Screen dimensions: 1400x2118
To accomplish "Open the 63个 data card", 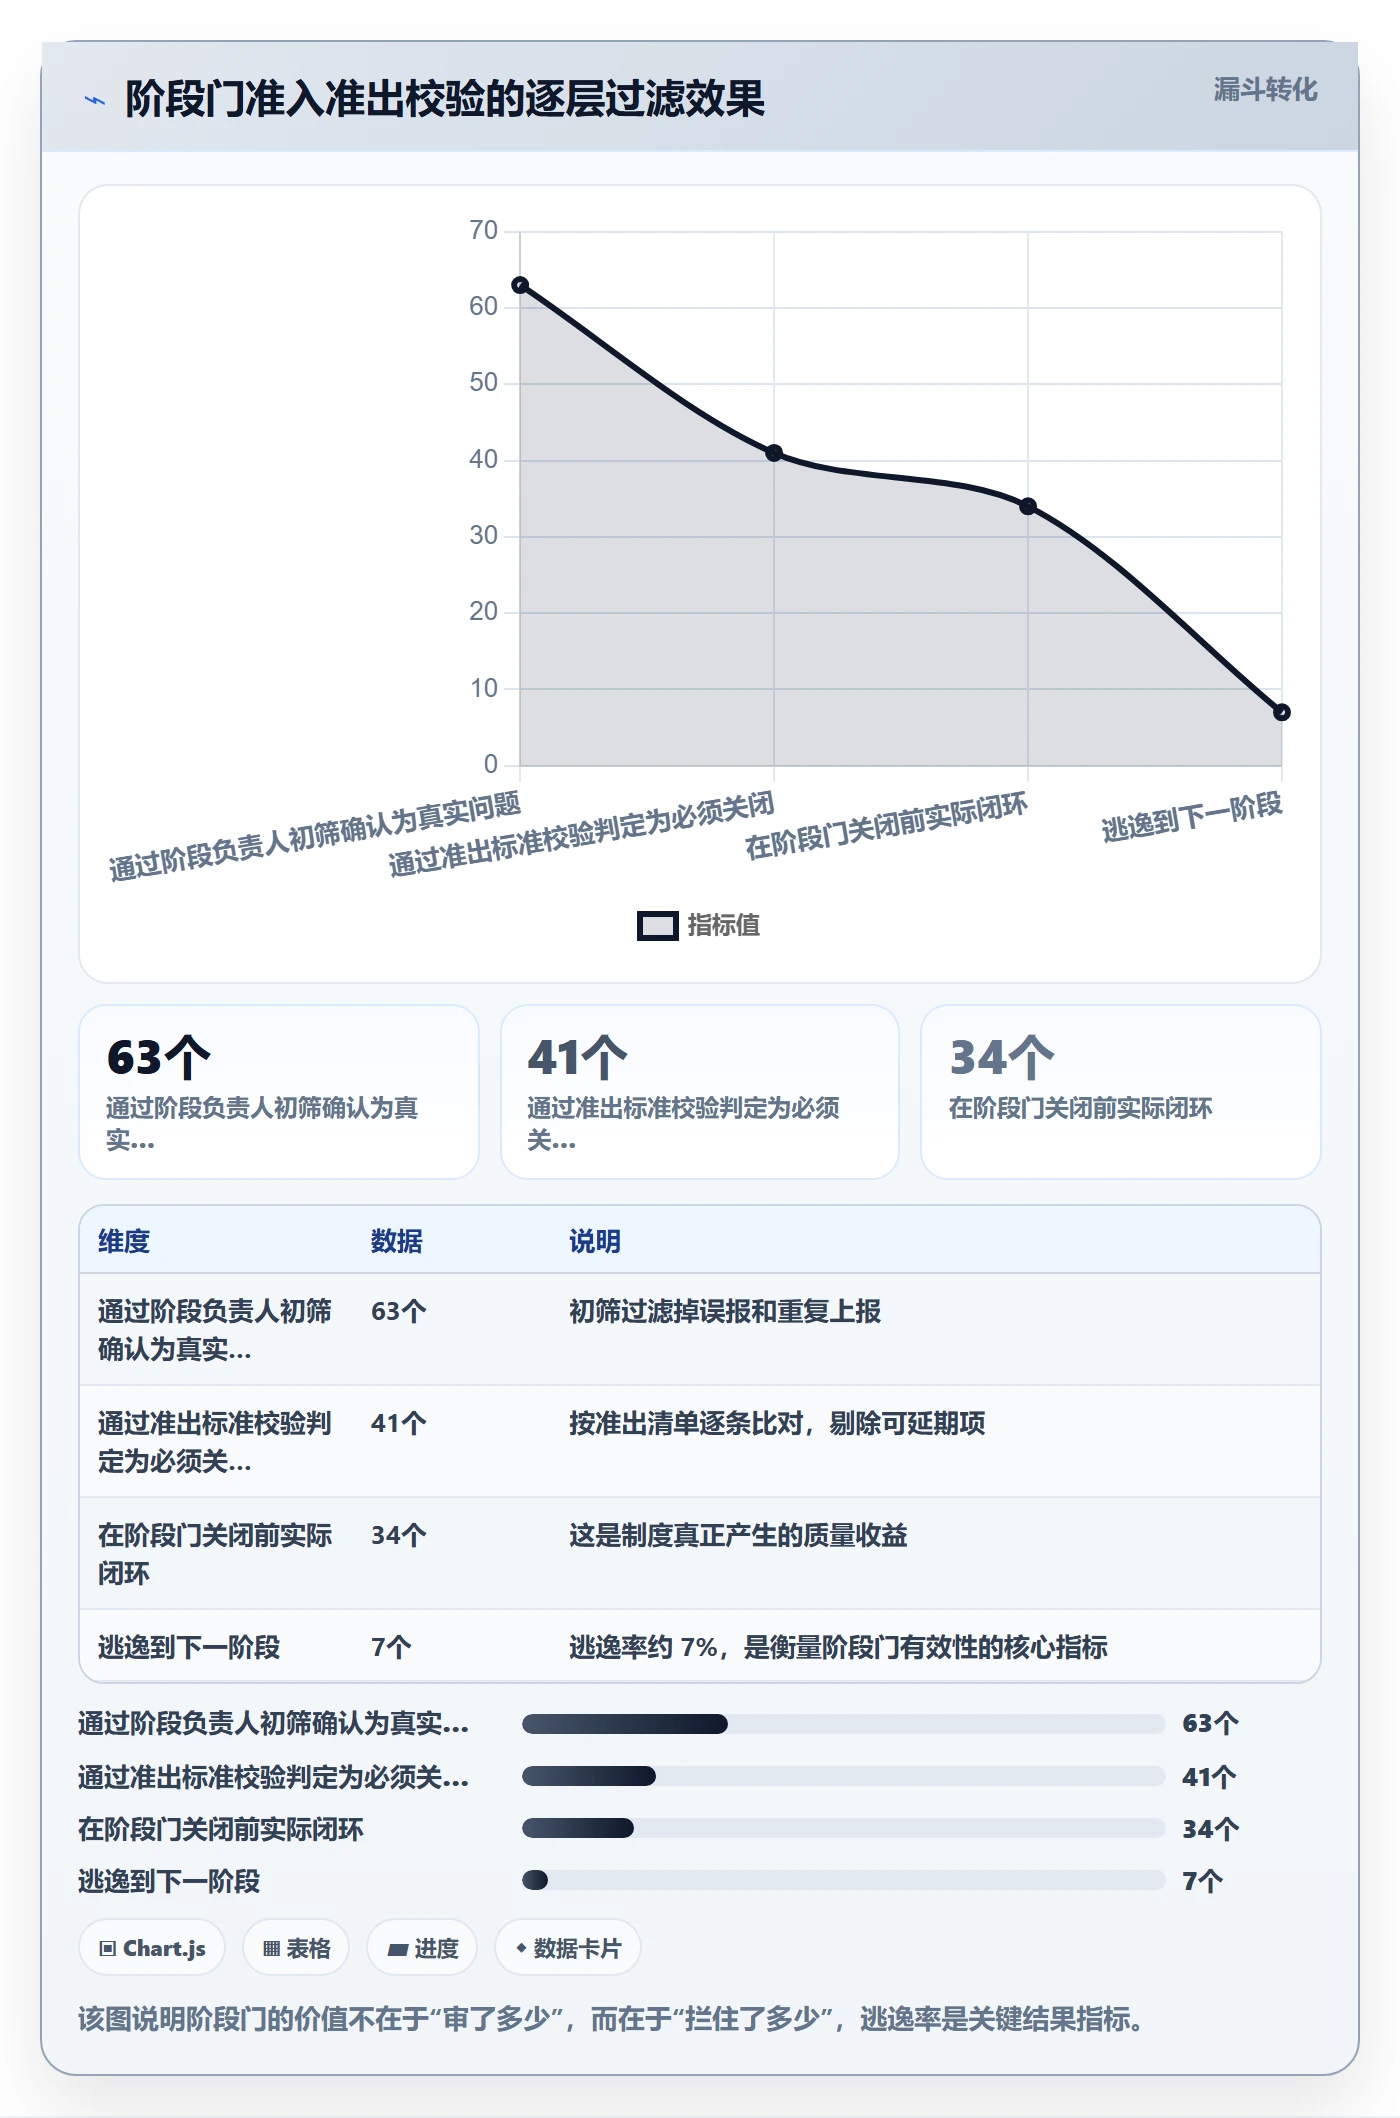I will (x=279, y=1092).
